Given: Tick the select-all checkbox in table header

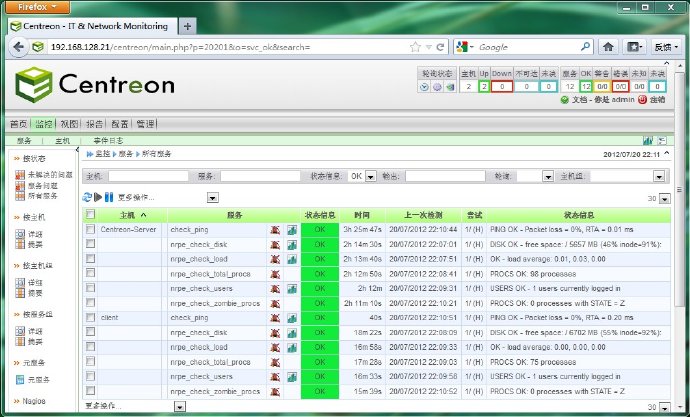Looking at the screenshot, I should [x=90, y=214].
